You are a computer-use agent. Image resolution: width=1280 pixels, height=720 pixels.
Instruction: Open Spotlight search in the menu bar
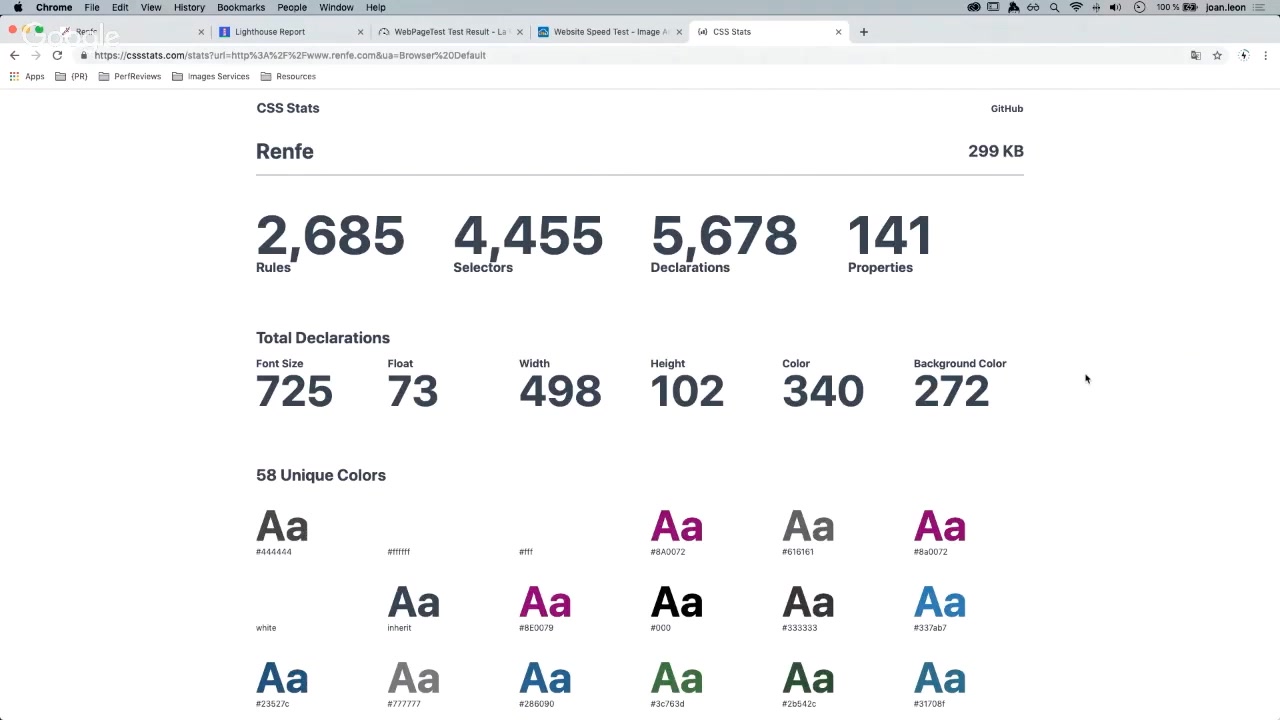pos(1054,7)
